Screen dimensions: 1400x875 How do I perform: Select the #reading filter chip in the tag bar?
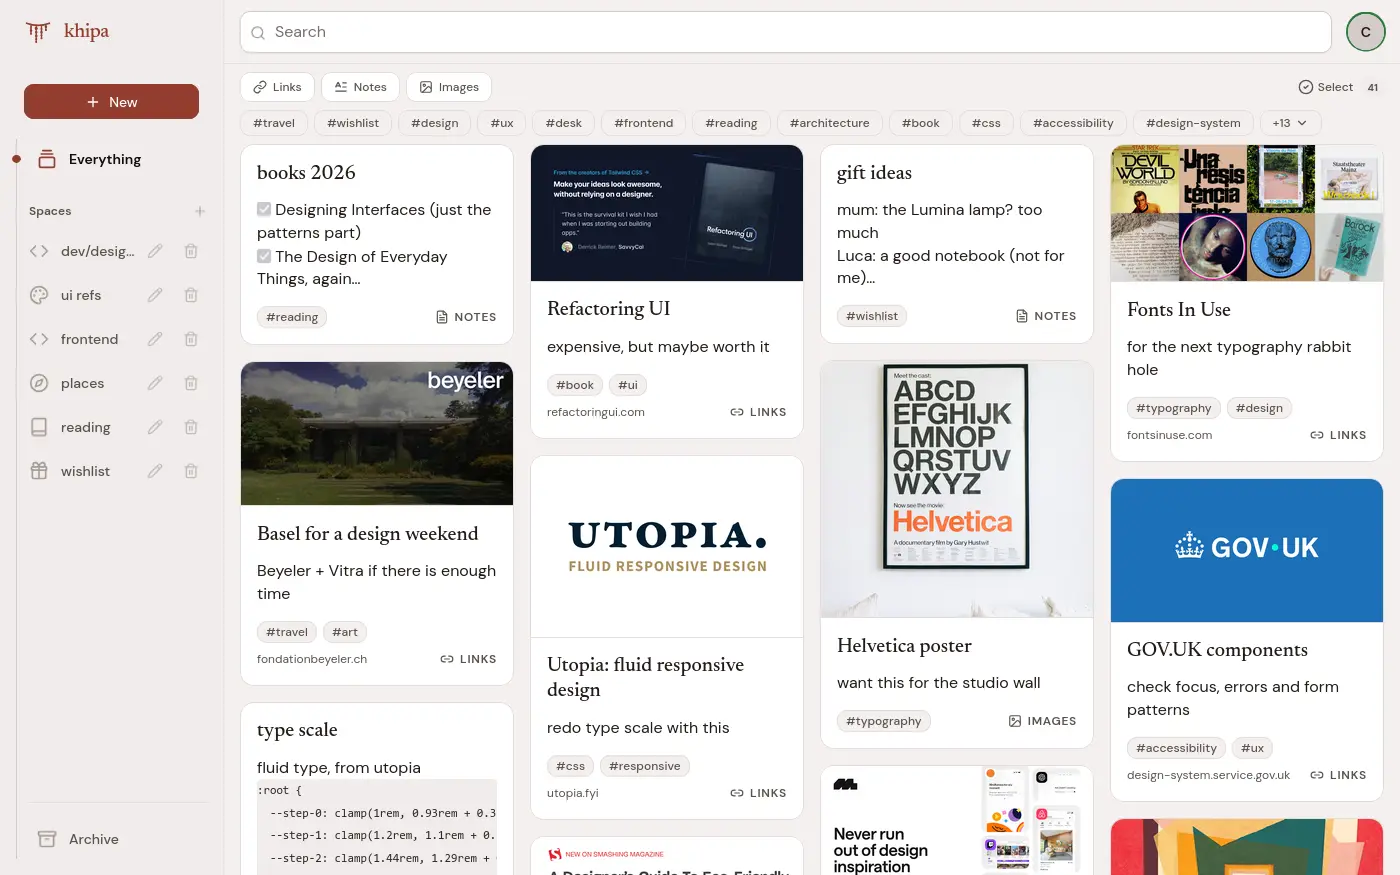pos(731,123)
